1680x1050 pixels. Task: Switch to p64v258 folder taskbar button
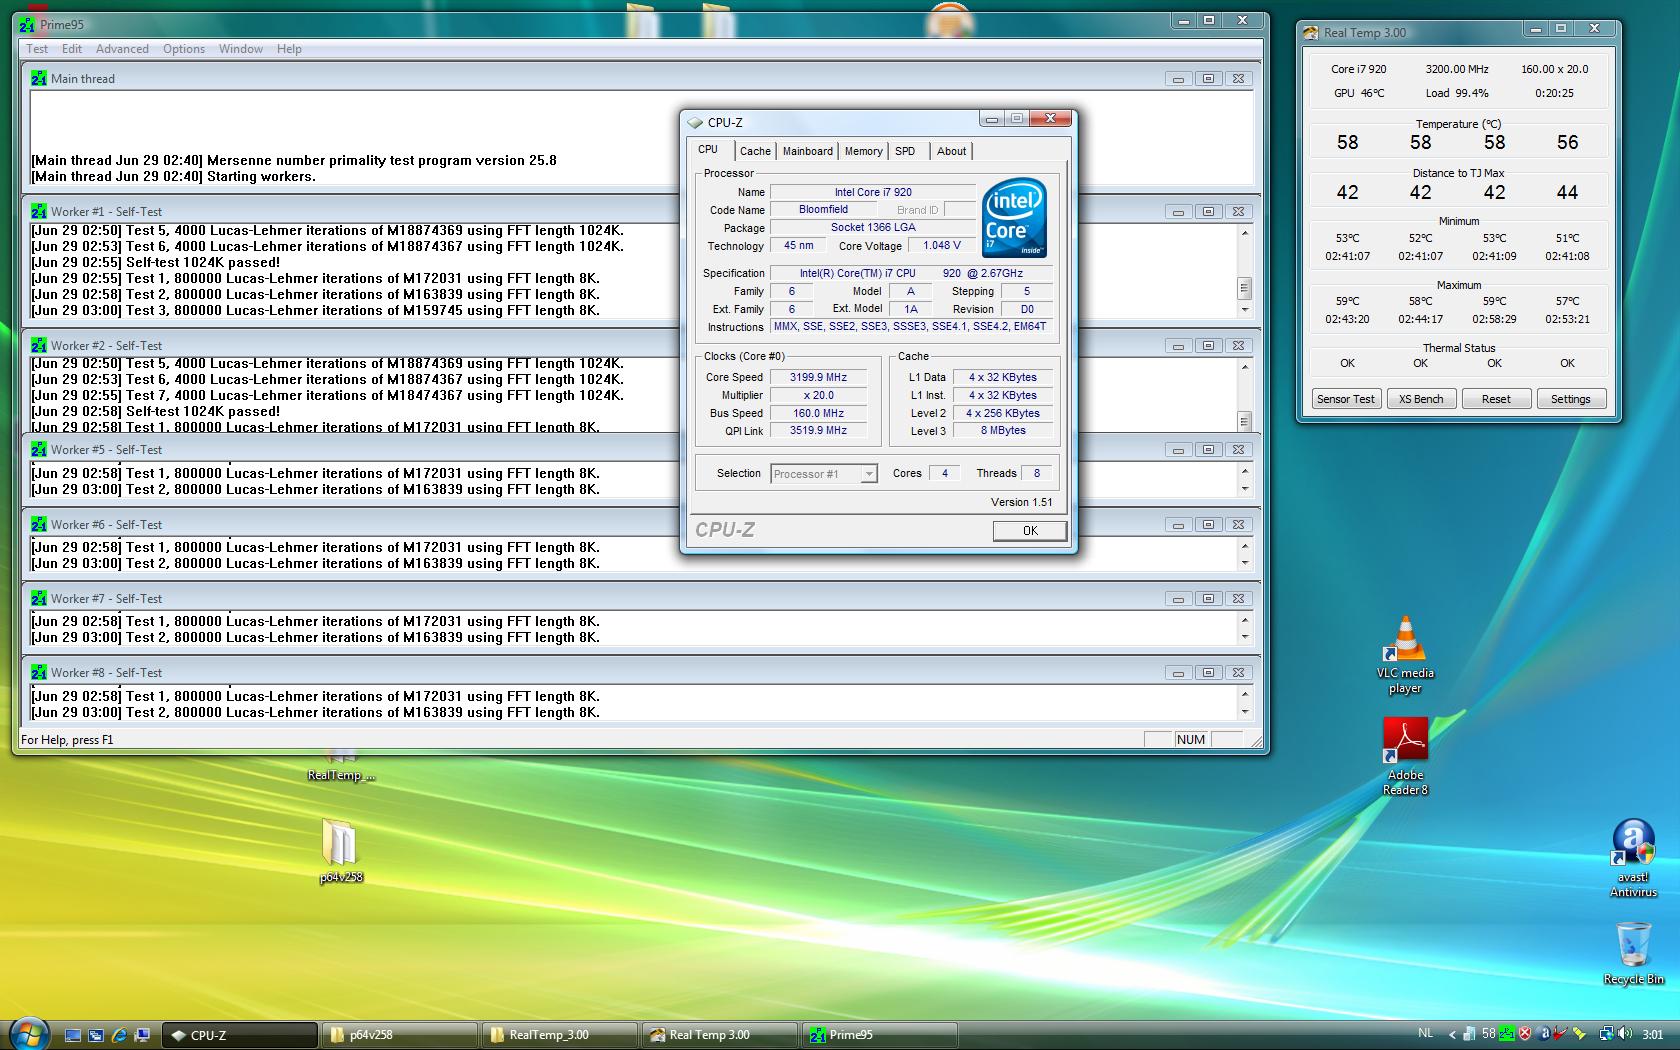coord(400,1035)
